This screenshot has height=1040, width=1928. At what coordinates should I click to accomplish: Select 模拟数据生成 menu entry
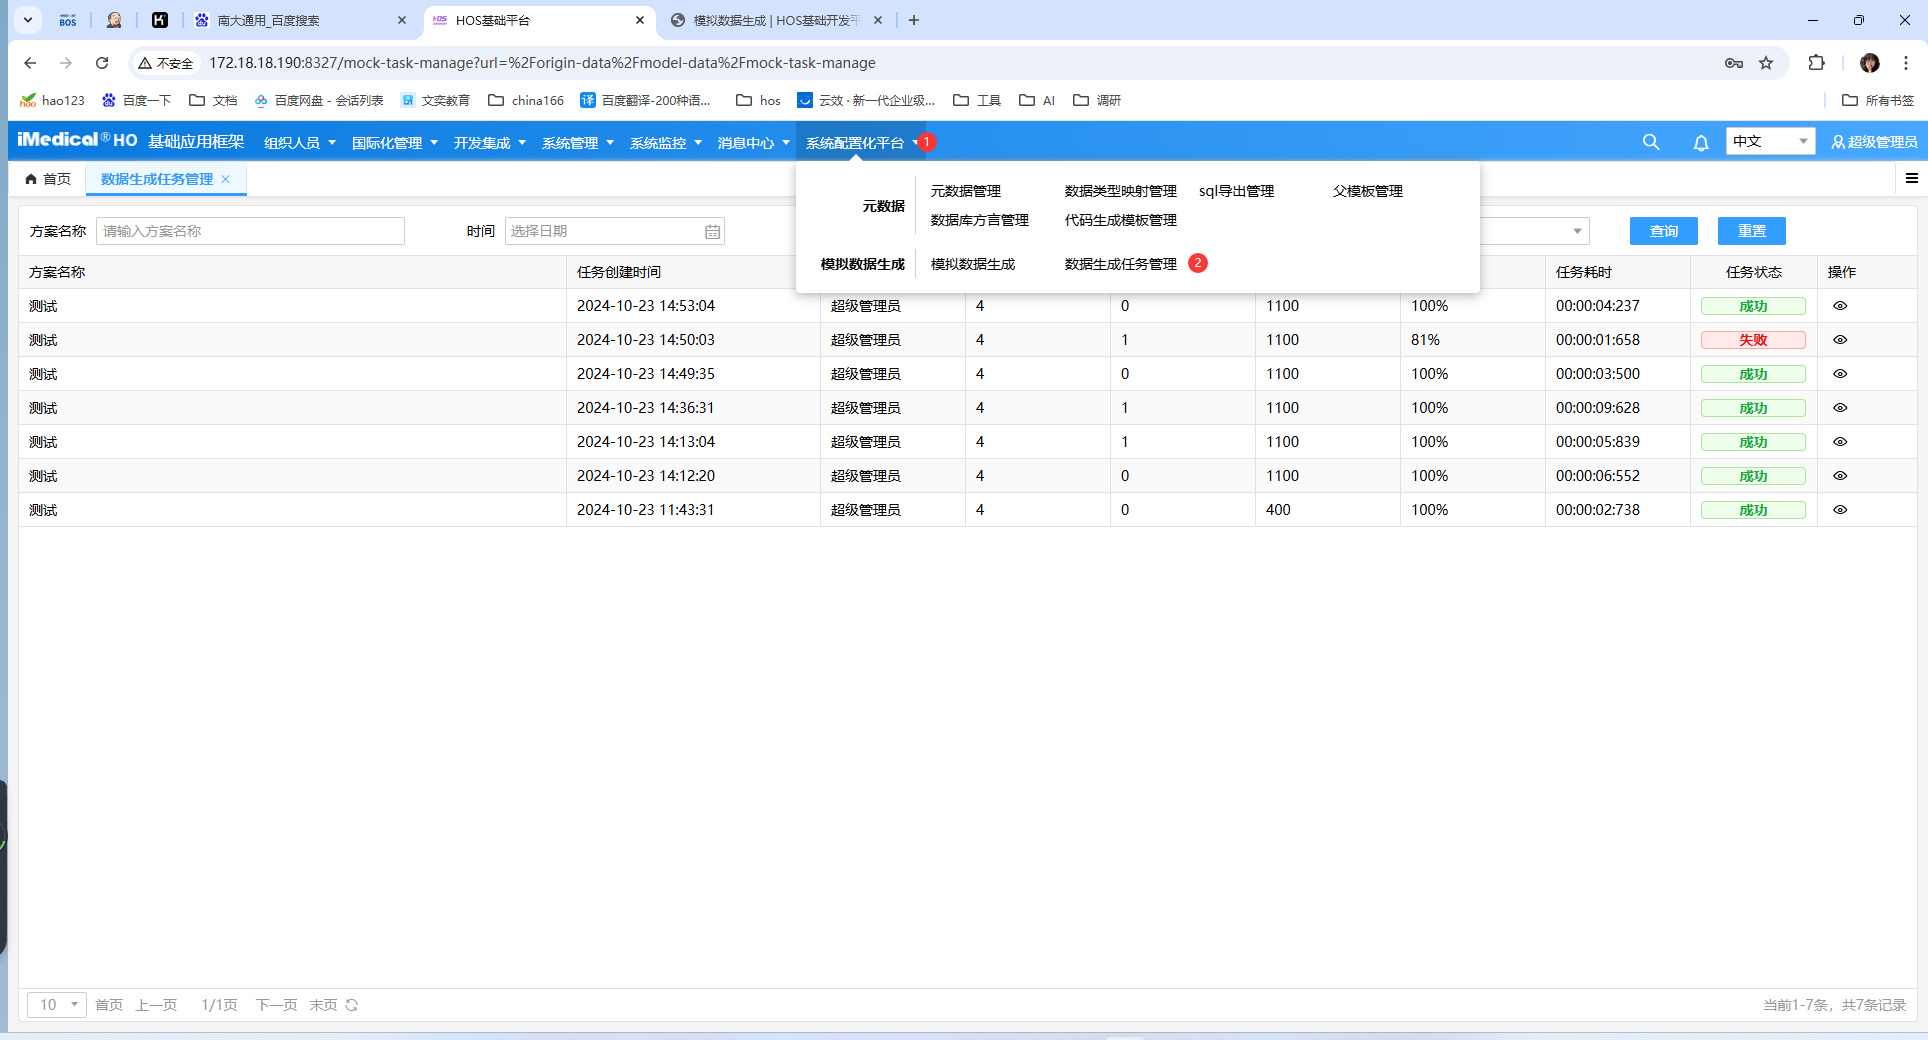click(x=972, y=264)
